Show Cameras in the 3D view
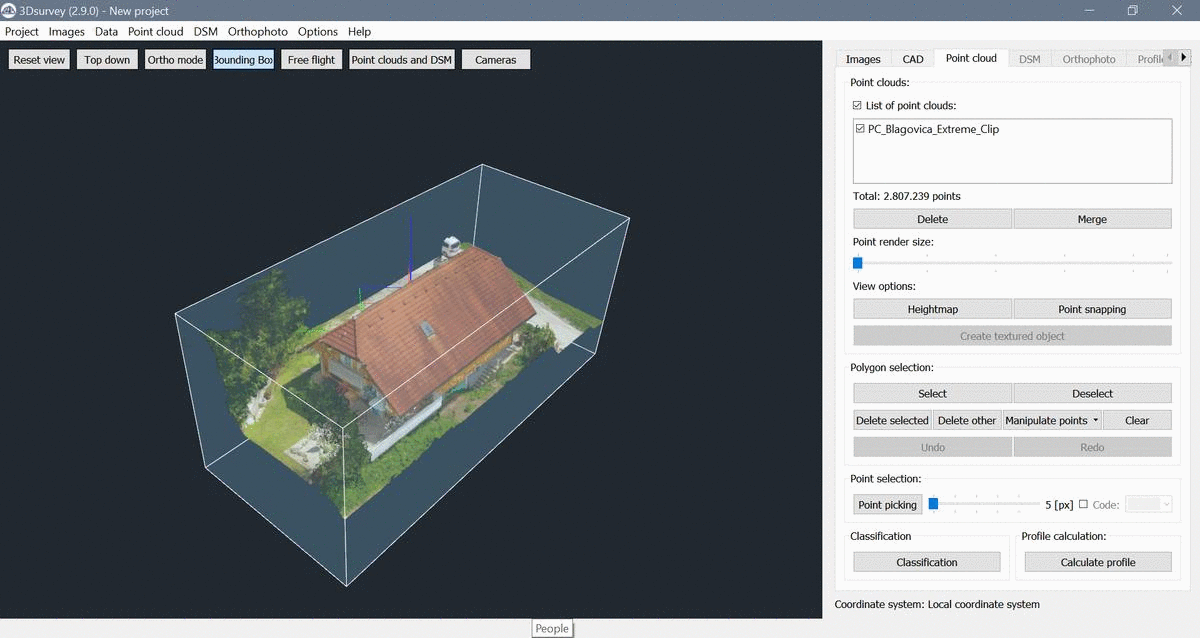This screenshot has width=1200, height=638. click(x=496, y=60)
